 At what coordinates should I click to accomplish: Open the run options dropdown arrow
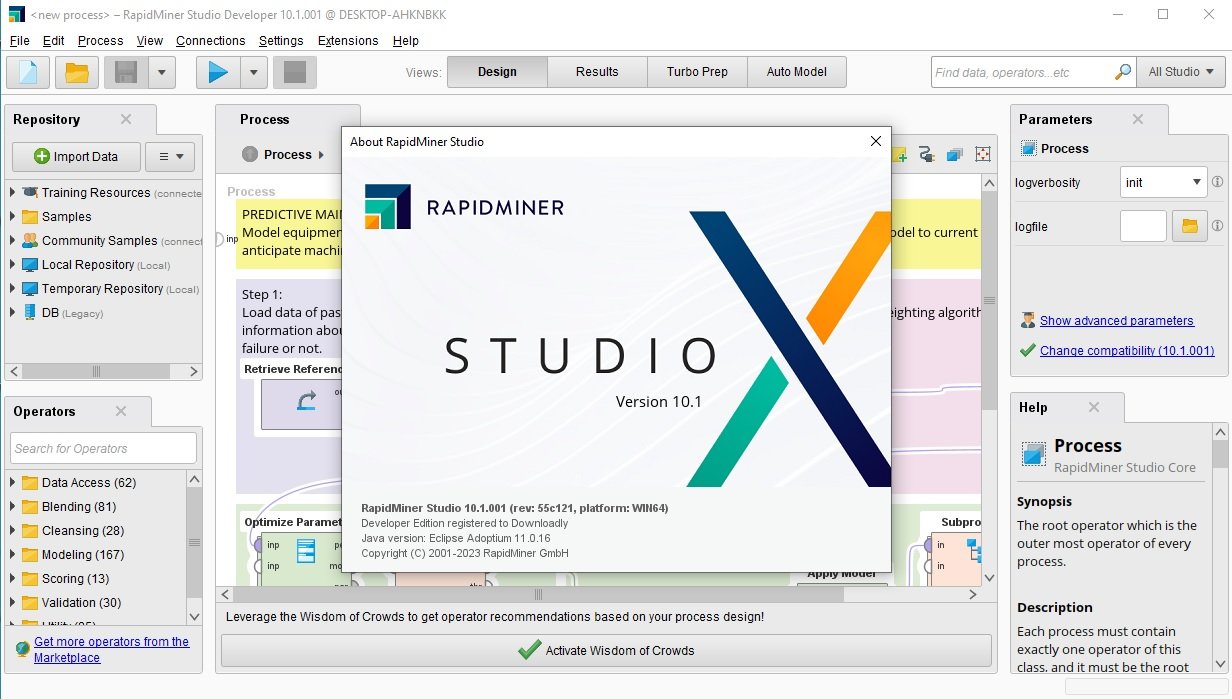[253, 72]
